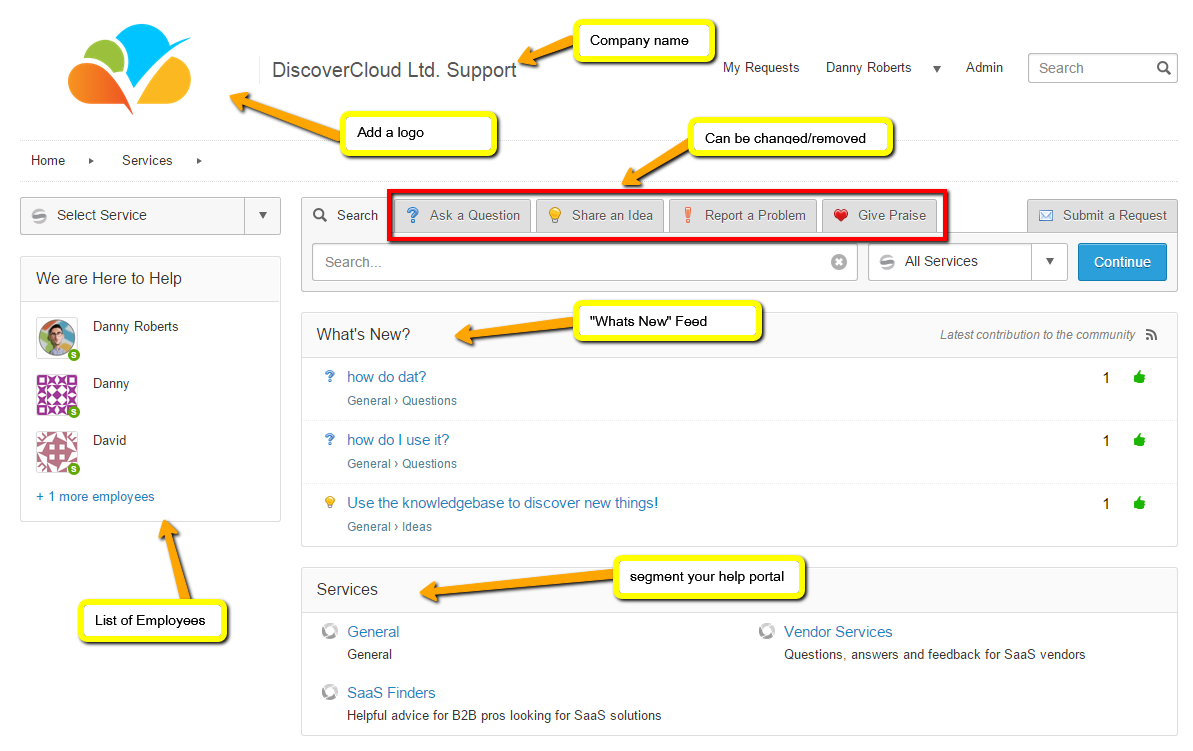
Task: Click Danny Roberts' avatar photo
Action: coord(56,337)
